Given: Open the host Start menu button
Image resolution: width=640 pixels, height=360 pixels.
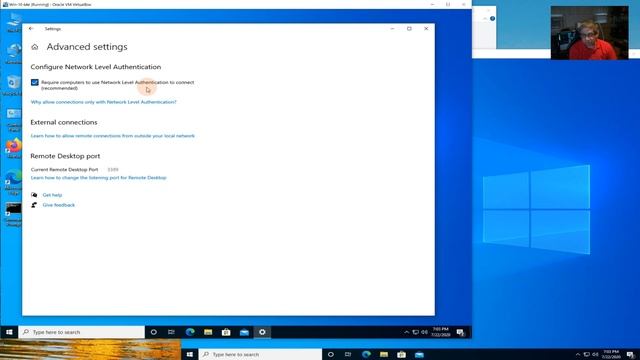Looking at the screenshot, I should tap(189, 354).
